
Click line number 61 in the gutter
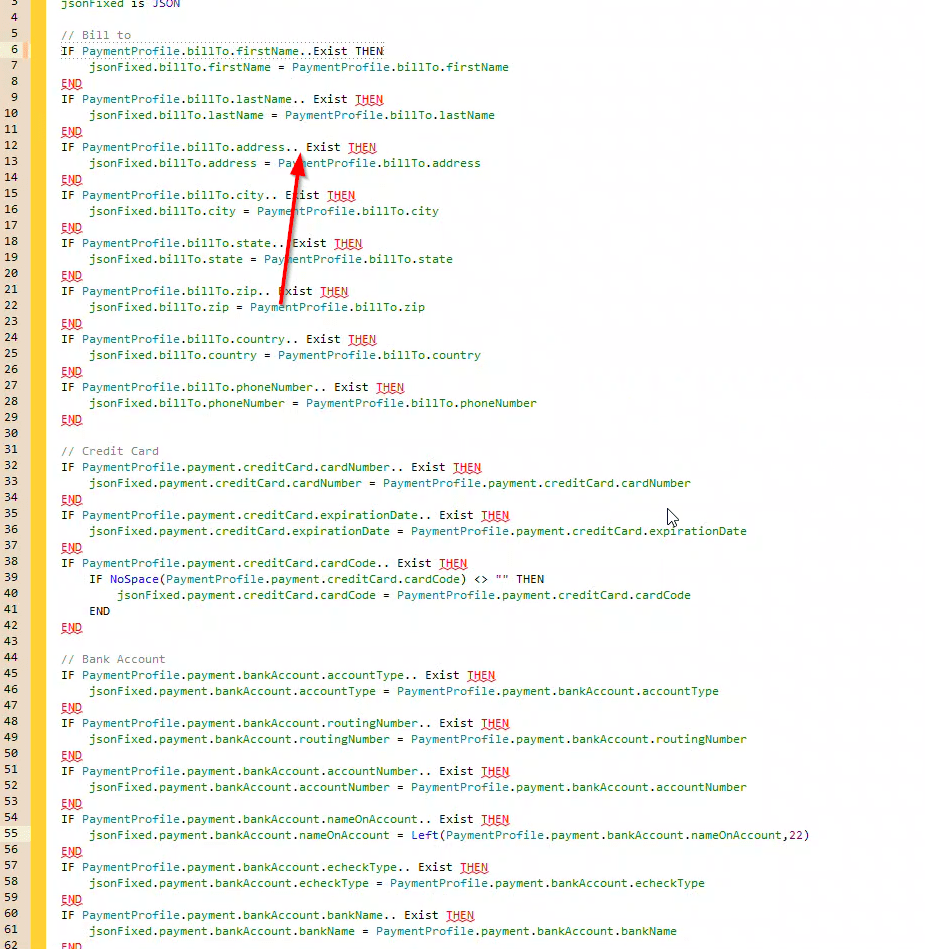12,931
